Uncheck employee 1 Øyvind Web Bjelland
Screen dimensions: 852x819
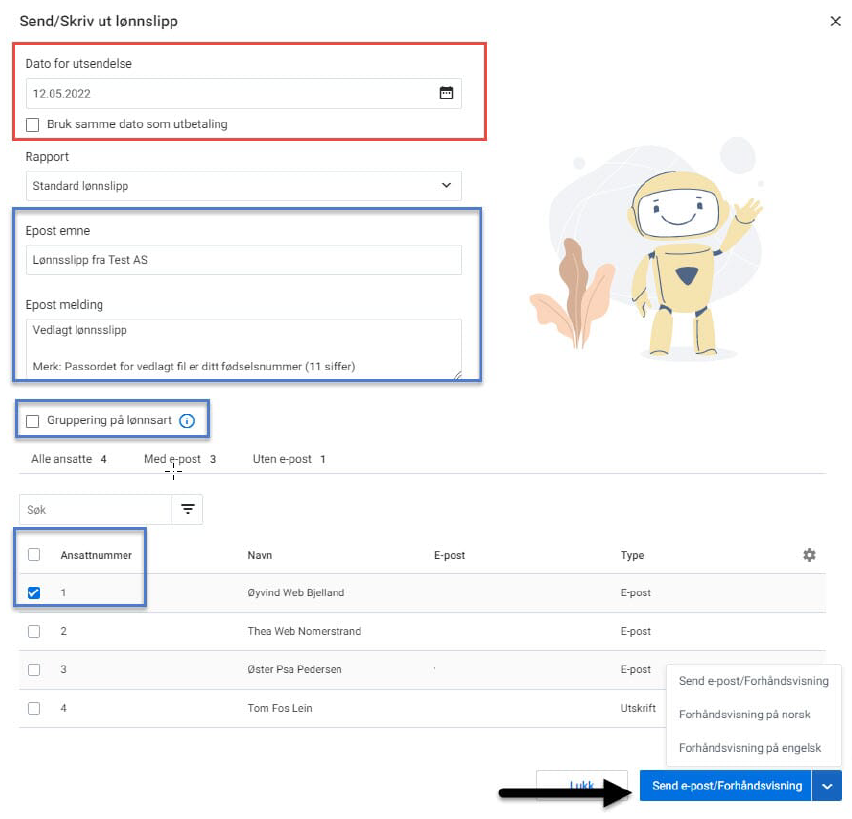pyautogui.click(x=34, y=593)
